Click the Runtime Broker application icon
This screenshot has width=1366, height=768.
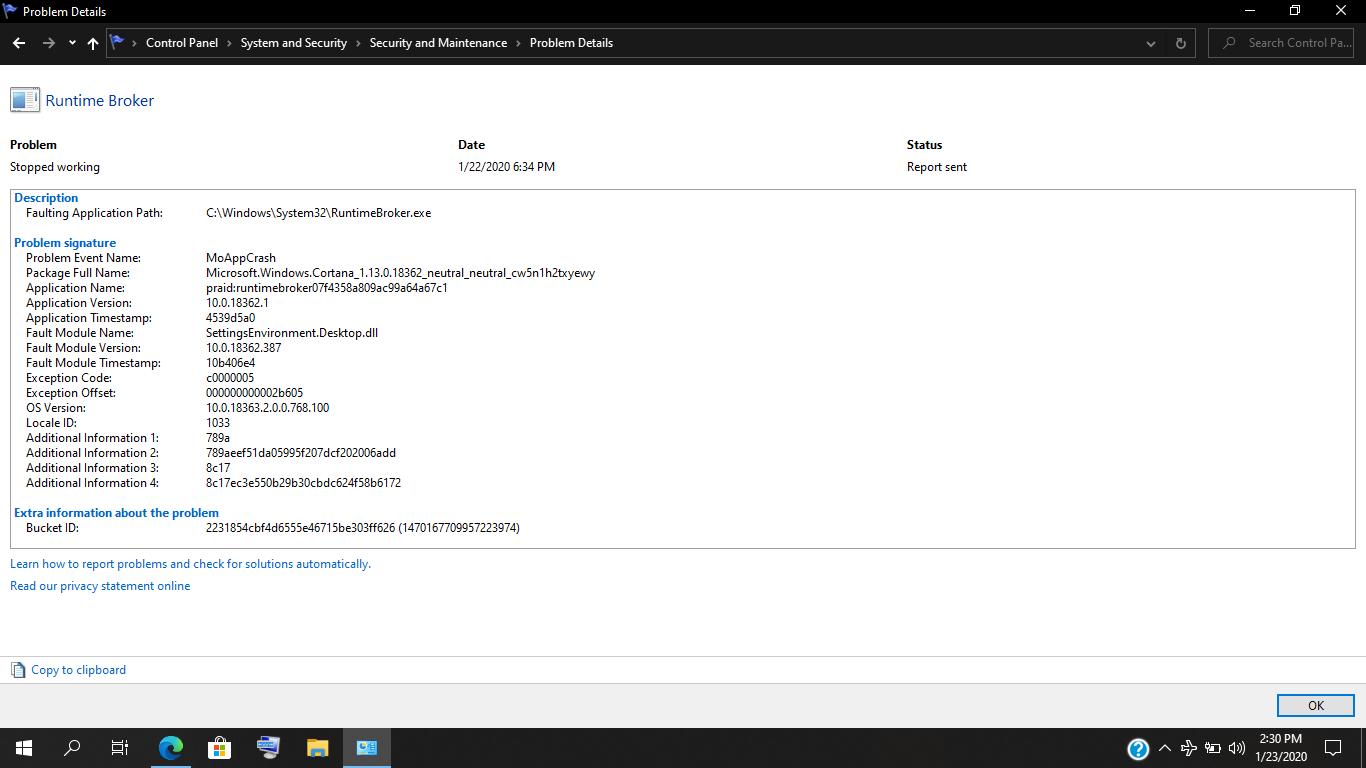click(x=25, y=100)
